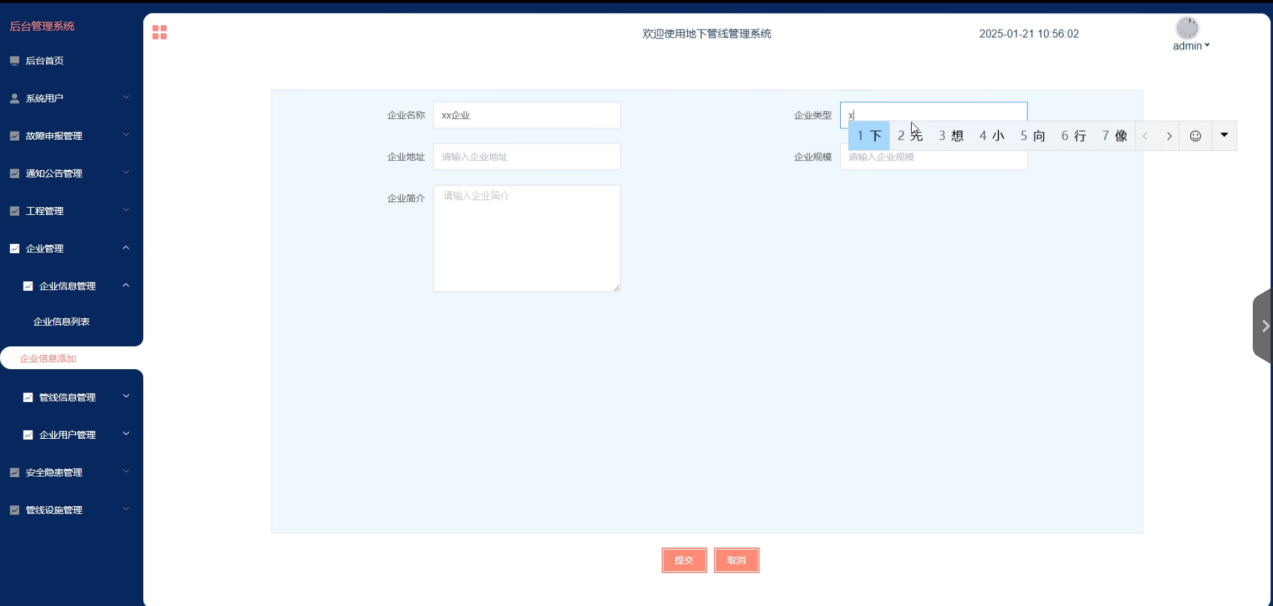Viewport: 1273px width, 606px height.
Task: Expand the 系统用户 menu chevron
Action: pos(126,98)
